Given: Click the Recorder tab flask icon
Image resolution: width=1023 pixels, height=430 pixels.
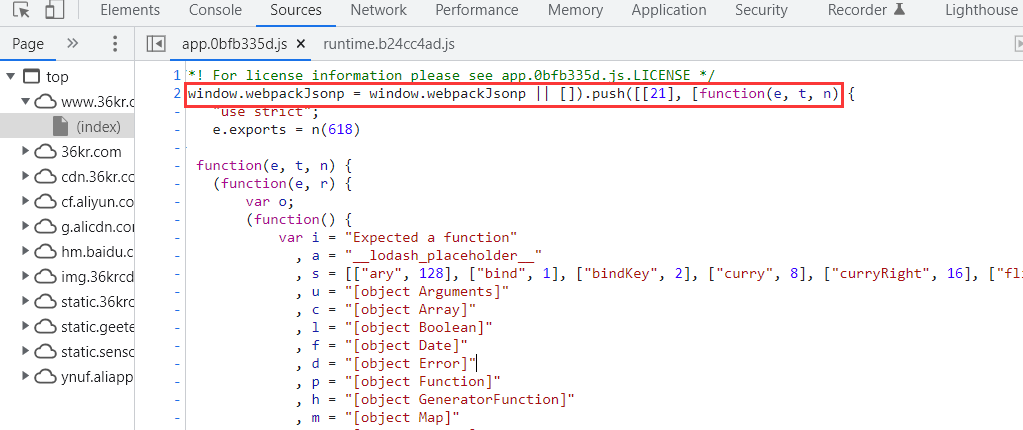Looking at the screenshot, I should pos(899,10).
